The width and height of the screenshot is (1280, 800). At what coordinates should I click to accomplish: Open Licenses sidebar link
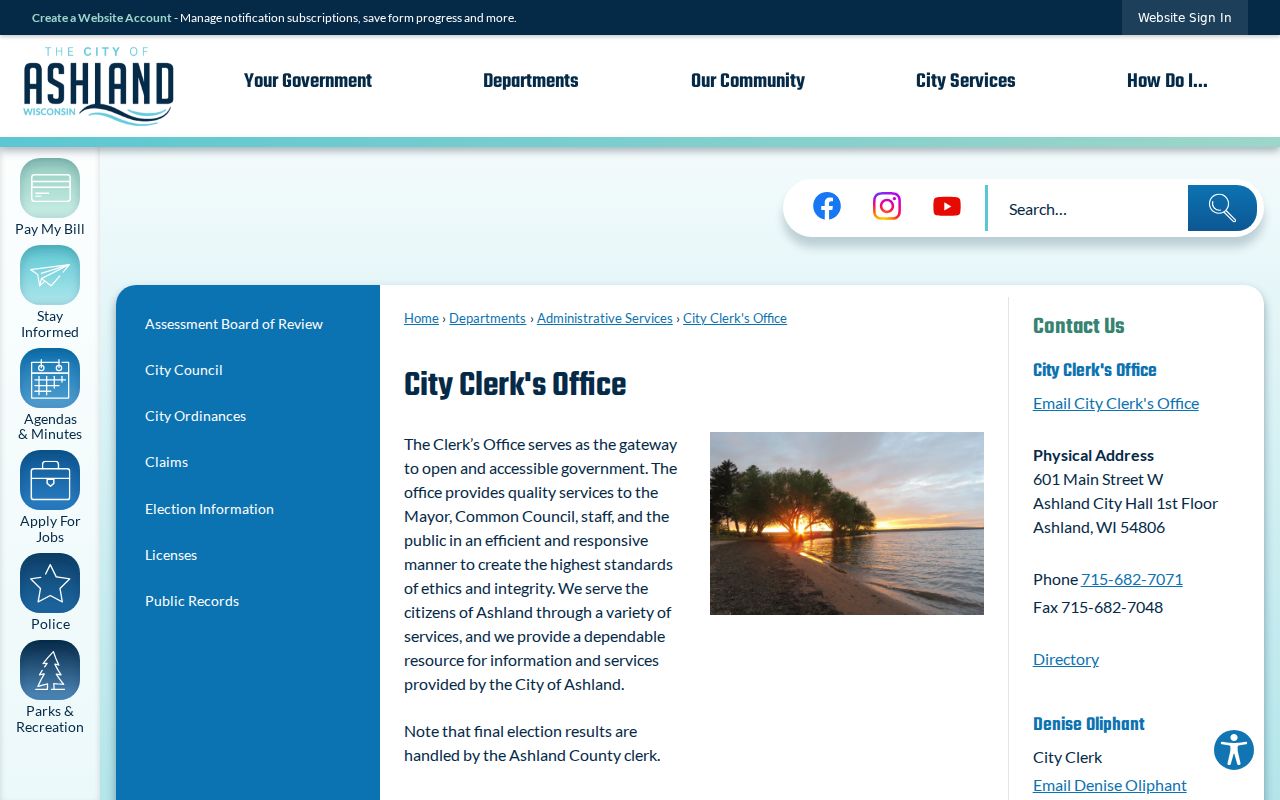pos(171,555)
